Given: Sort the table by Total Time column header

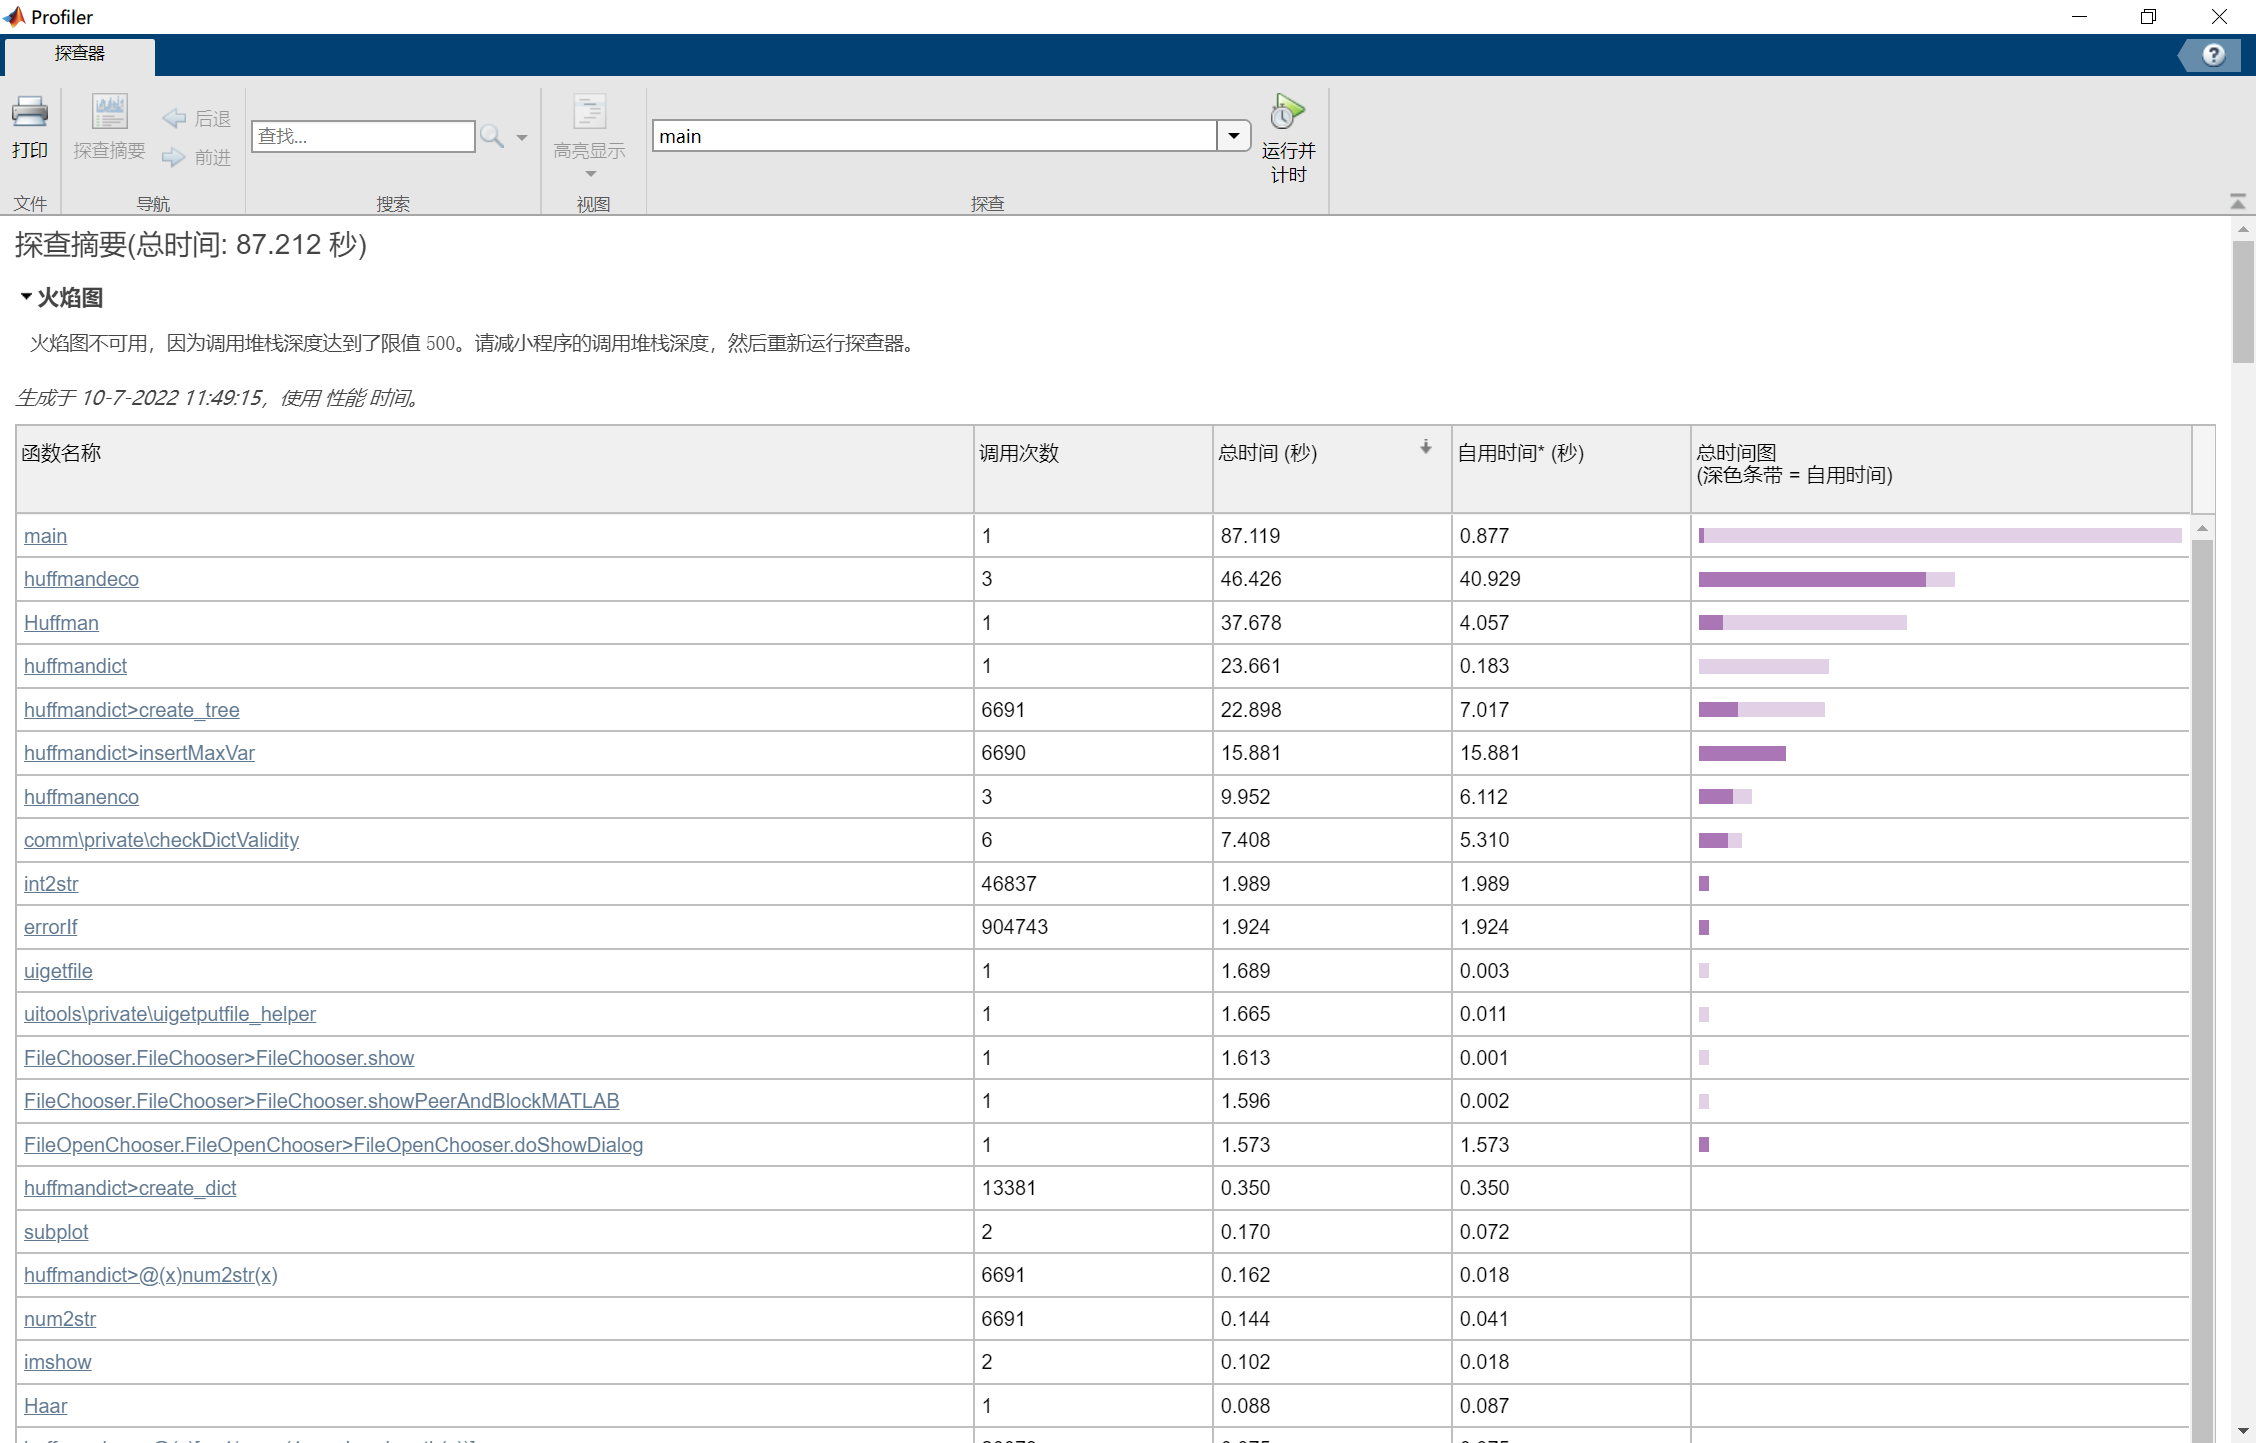Looking at the screenshot, I should click(1268, 453).
